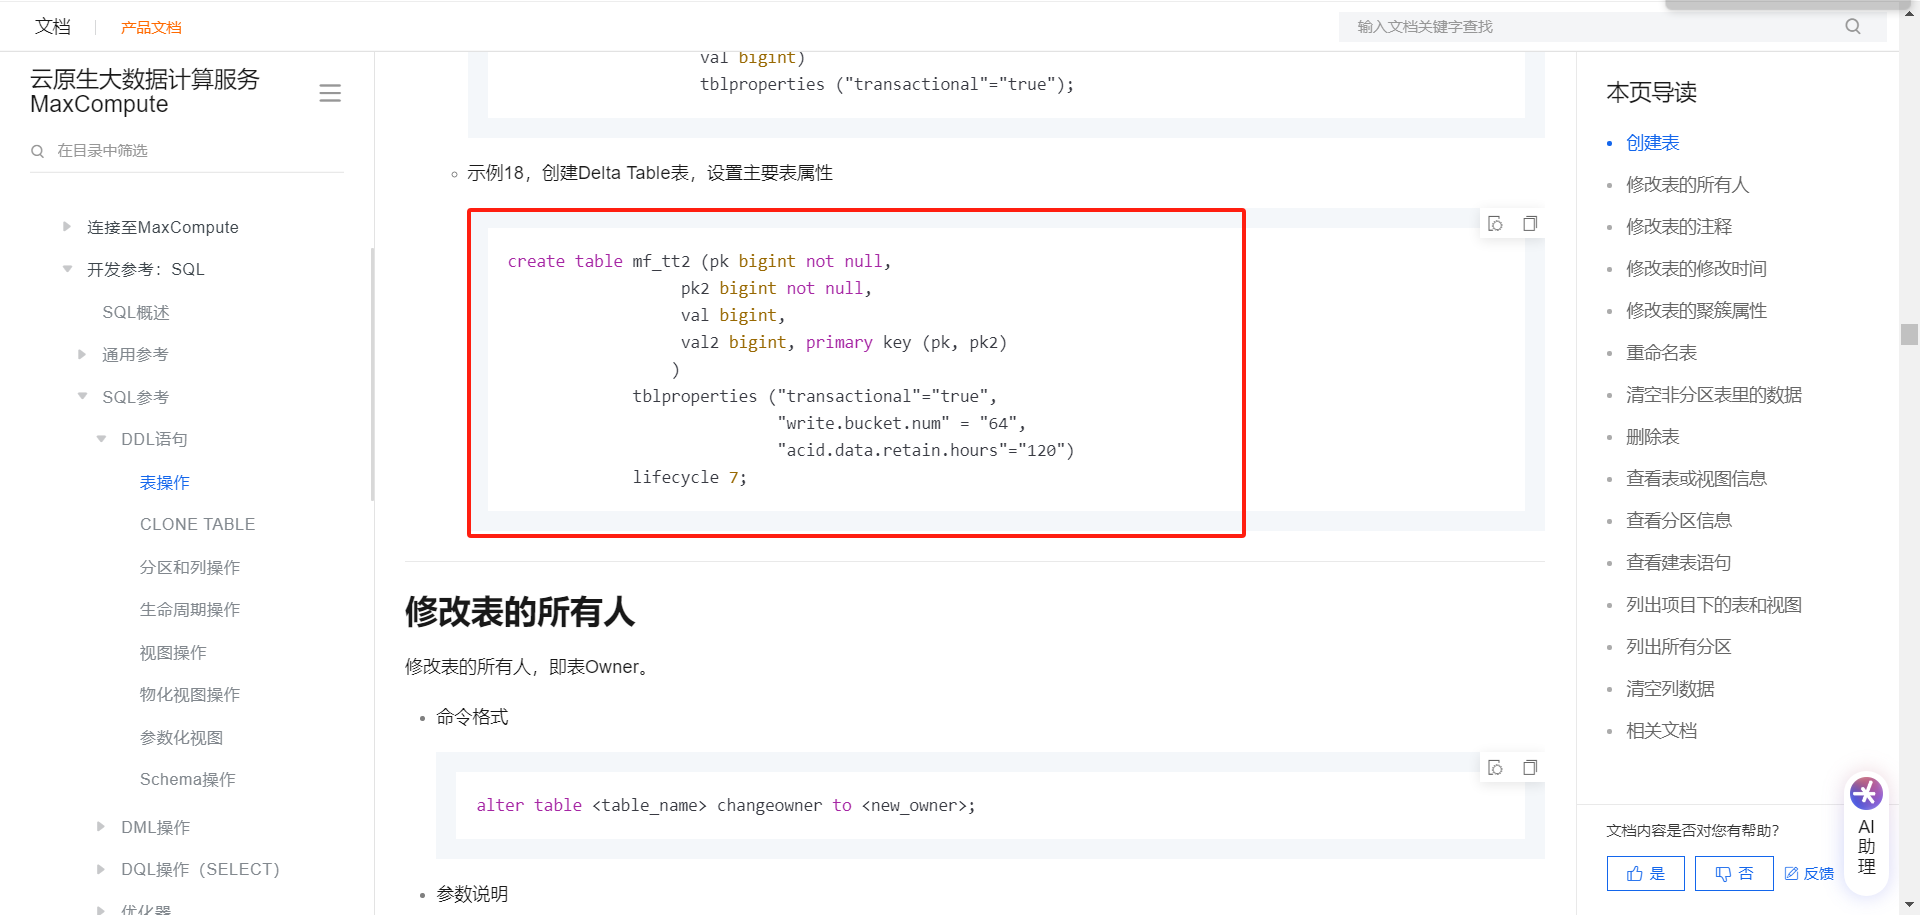The width and height of the screenshot is (1920, 915).
Task: Jump to 列出项目下的表和视图 in page guide
Action: coord(1714,605)
